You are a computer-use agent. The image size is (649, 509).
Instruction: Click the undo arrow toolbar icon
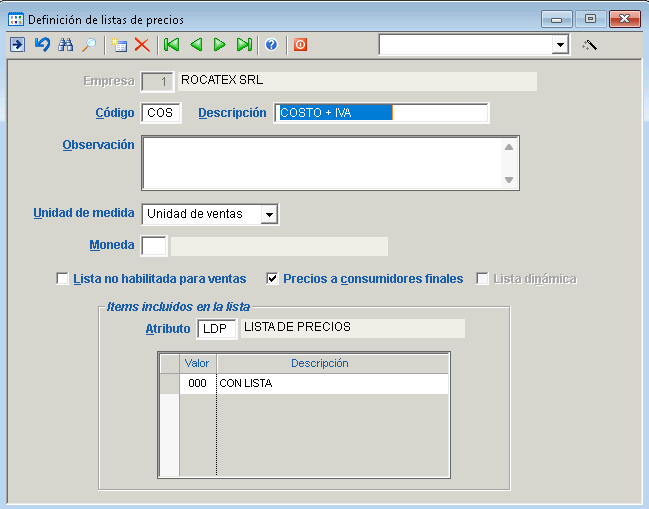pos(42,45)
